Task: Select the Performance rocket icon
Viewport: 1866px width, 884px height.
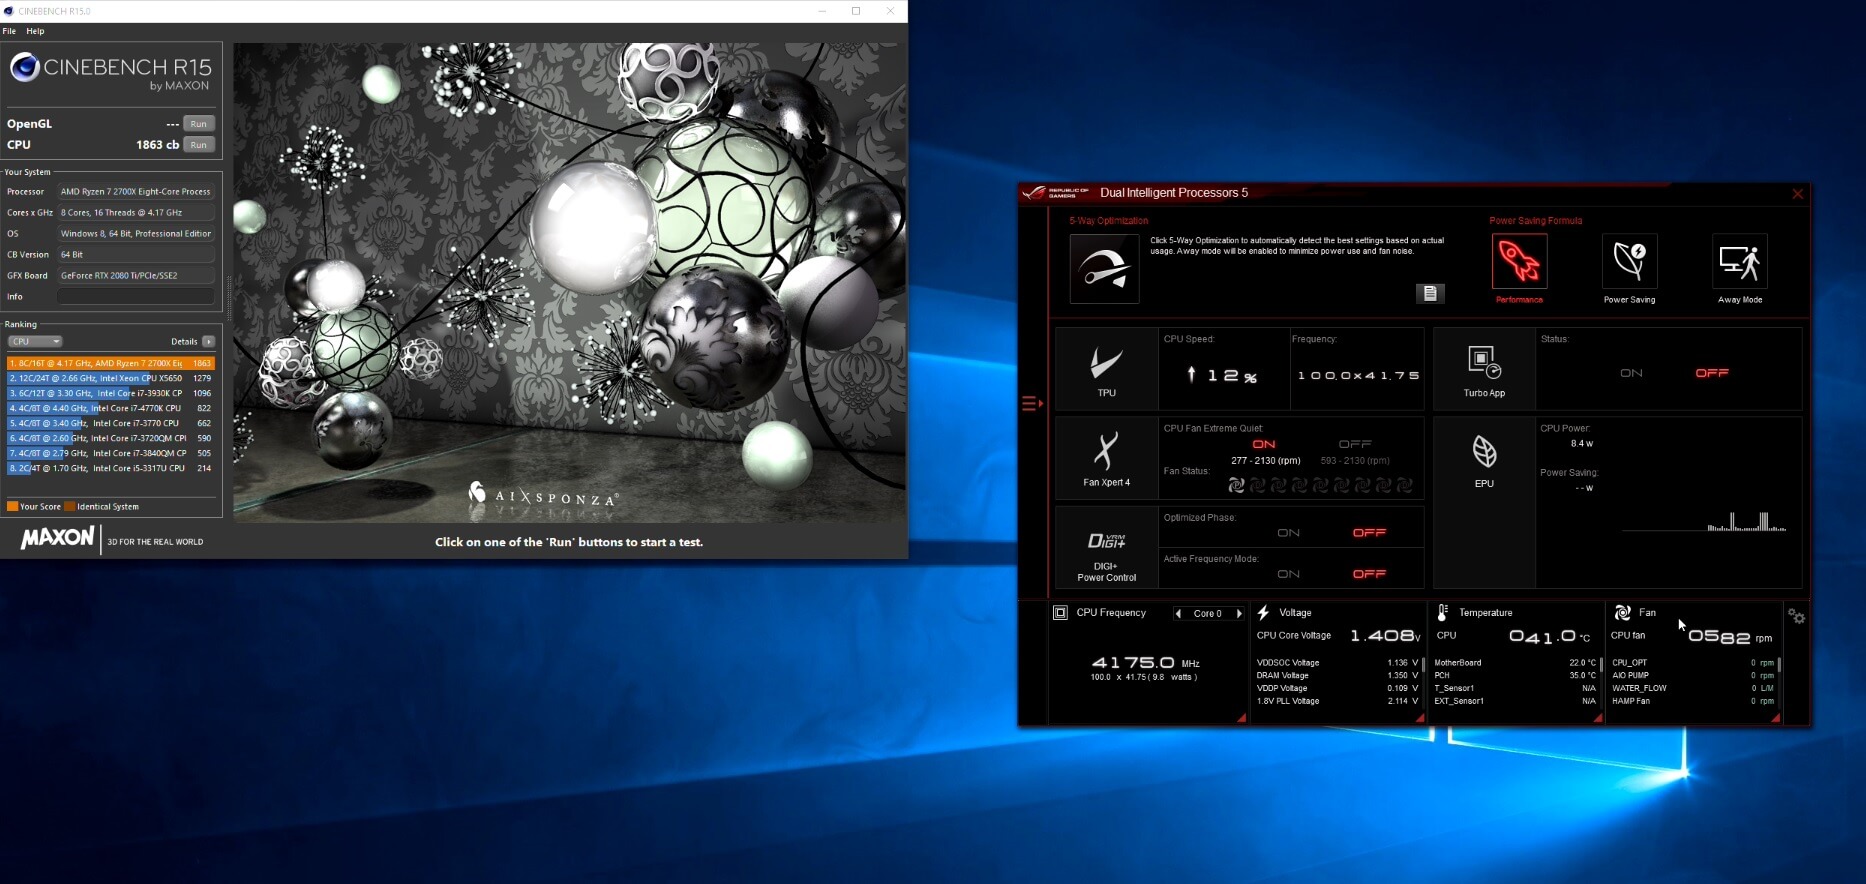Action: tap(1519, 261)
